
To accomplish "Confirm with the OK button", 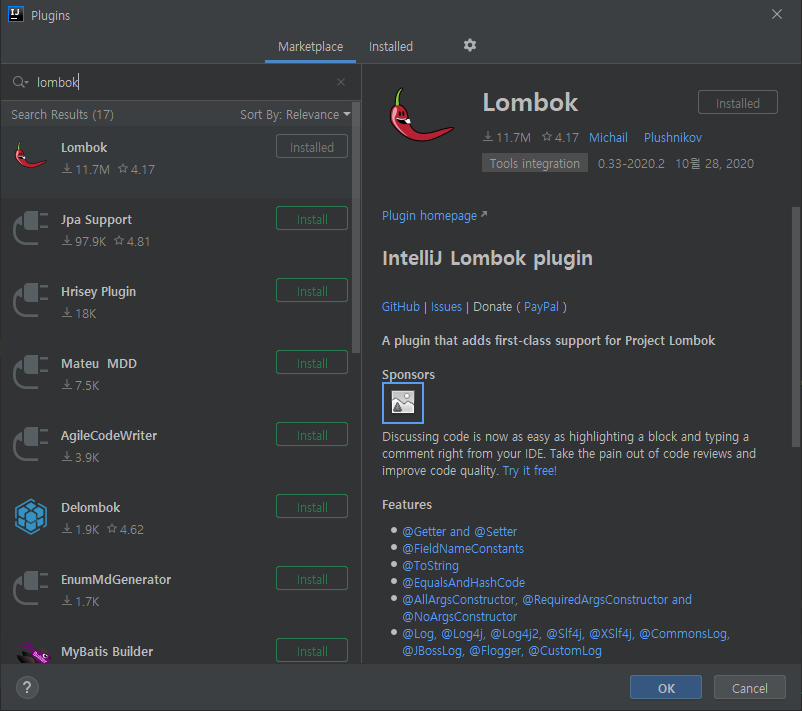I will (x=666, y=688).
